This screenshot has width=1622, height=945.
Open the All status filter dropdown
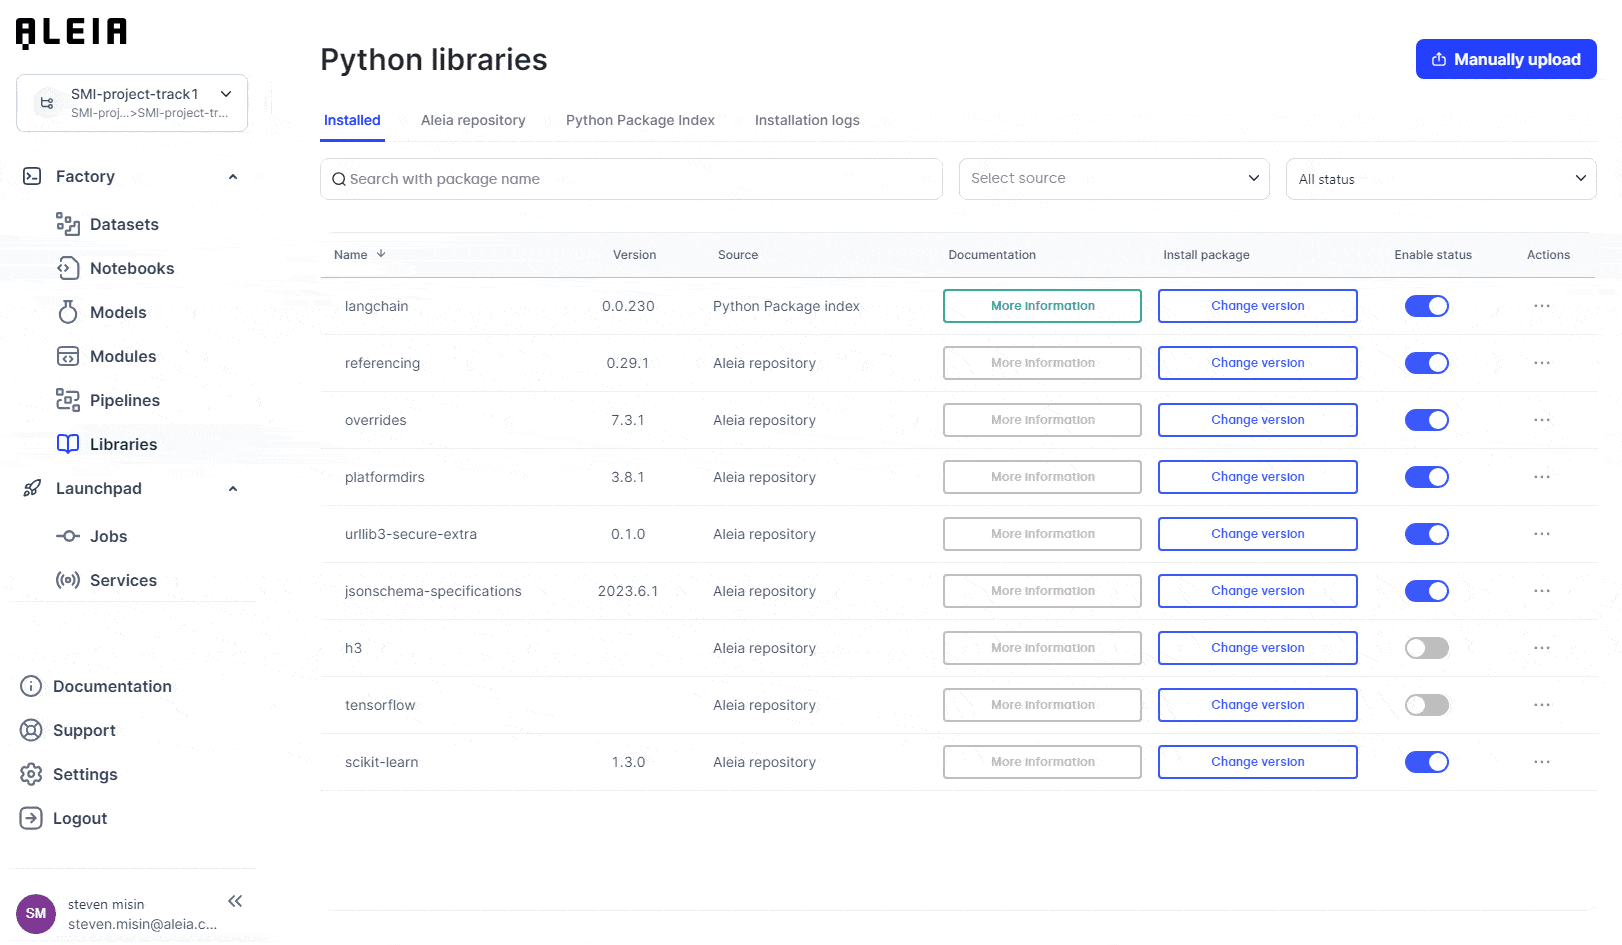(x=1440, y=179)
